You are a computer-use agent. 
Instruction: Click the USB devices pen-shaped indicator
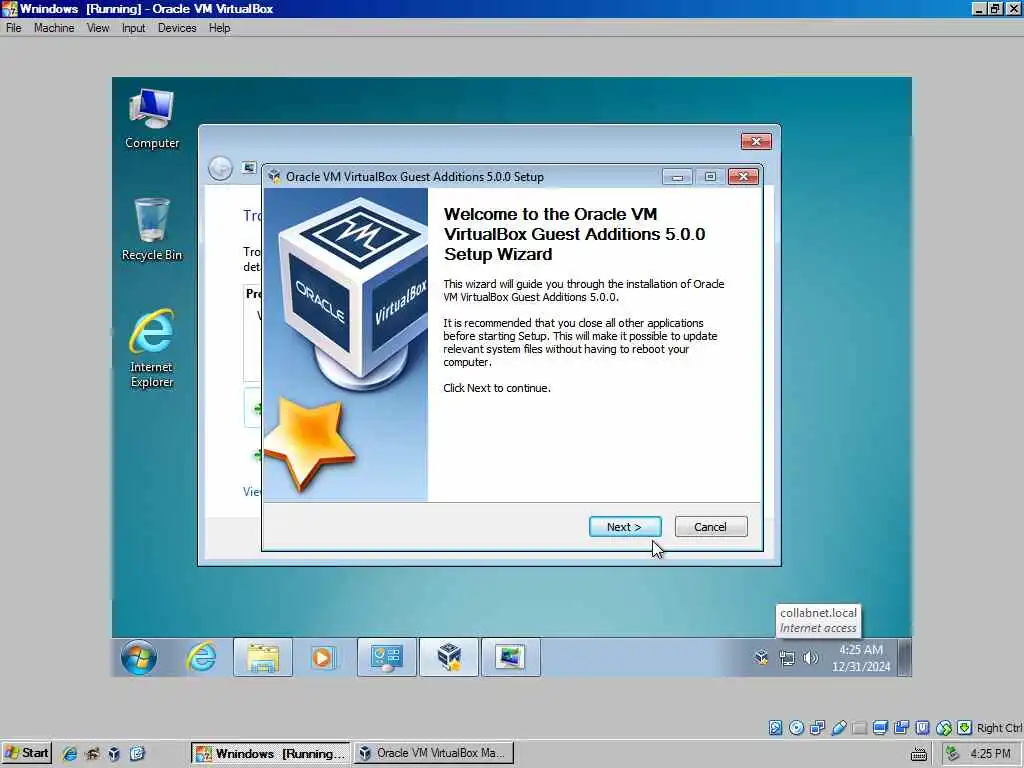tap(839, 728)
